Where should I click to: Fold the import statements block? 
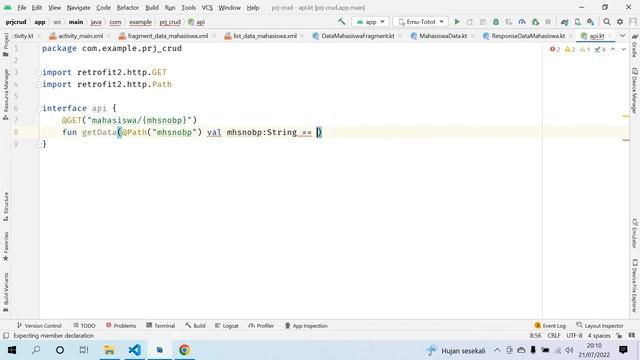38,72
